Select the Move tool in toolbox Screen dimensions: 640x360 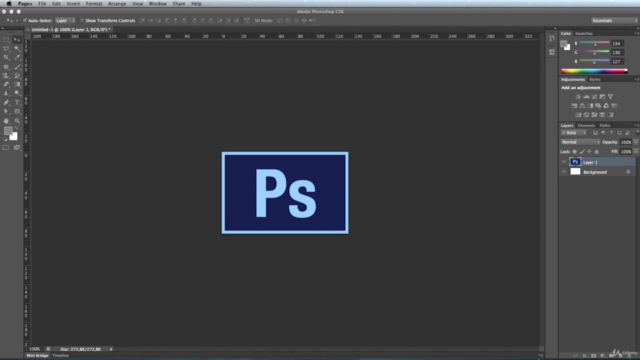(17, 40)
